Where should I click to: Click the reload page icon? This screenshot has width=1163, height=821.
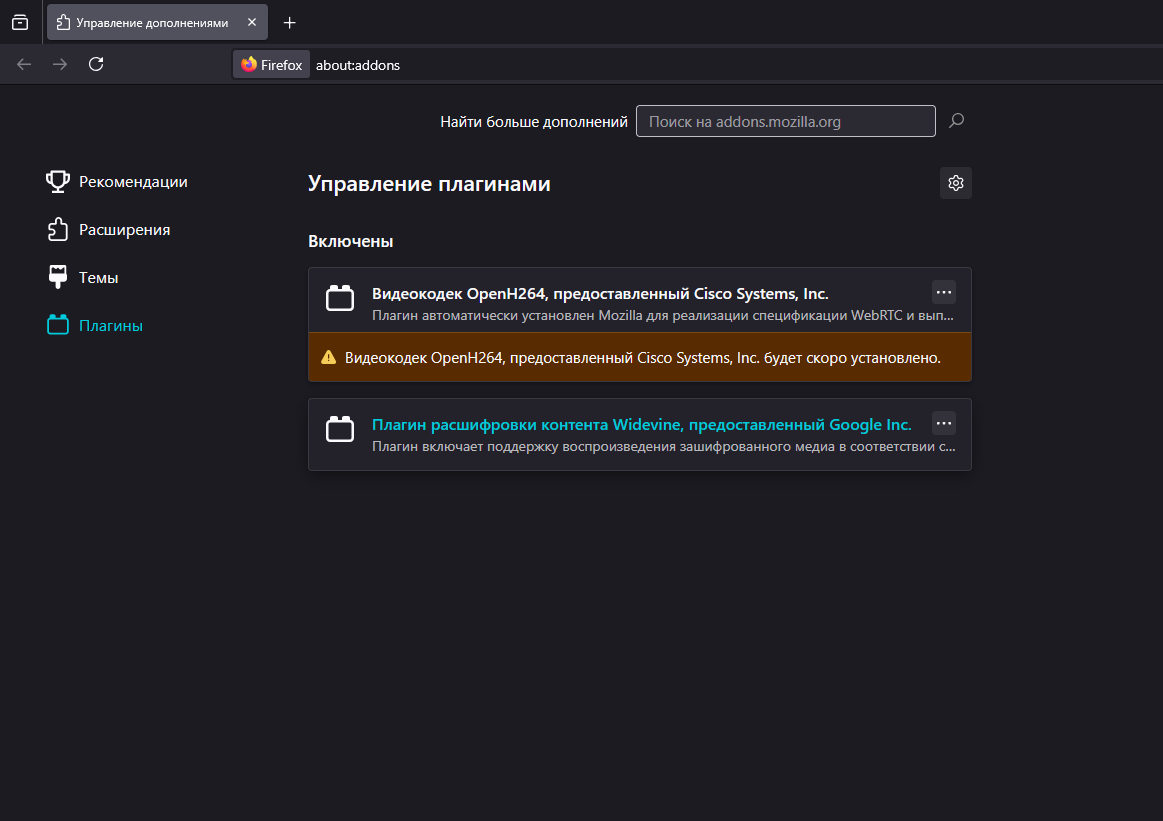96,64
